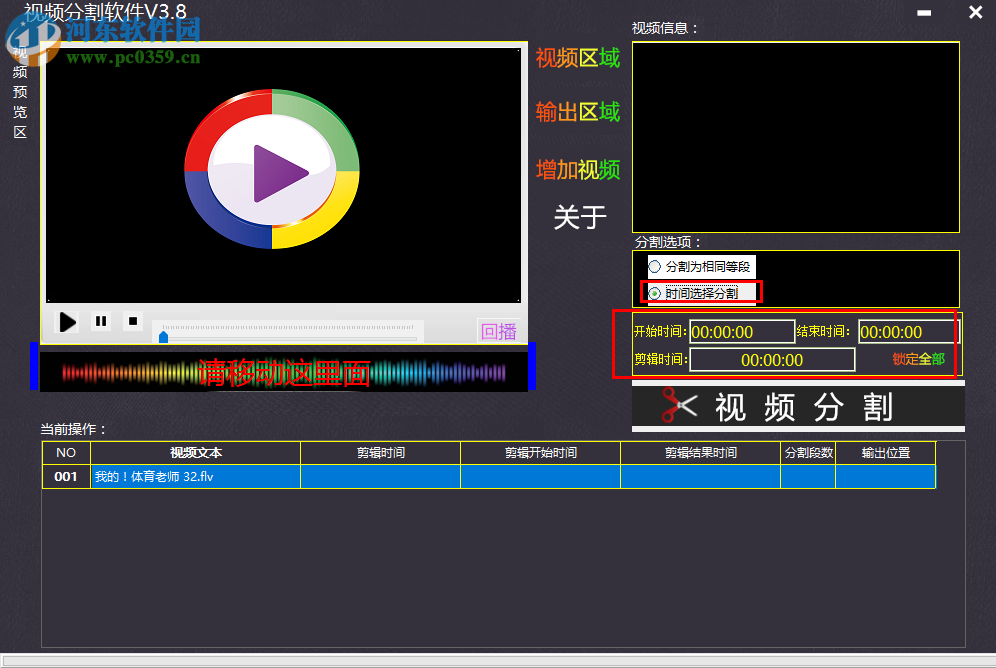Open 视频区域 from the right menu

[x=579, y=56]
